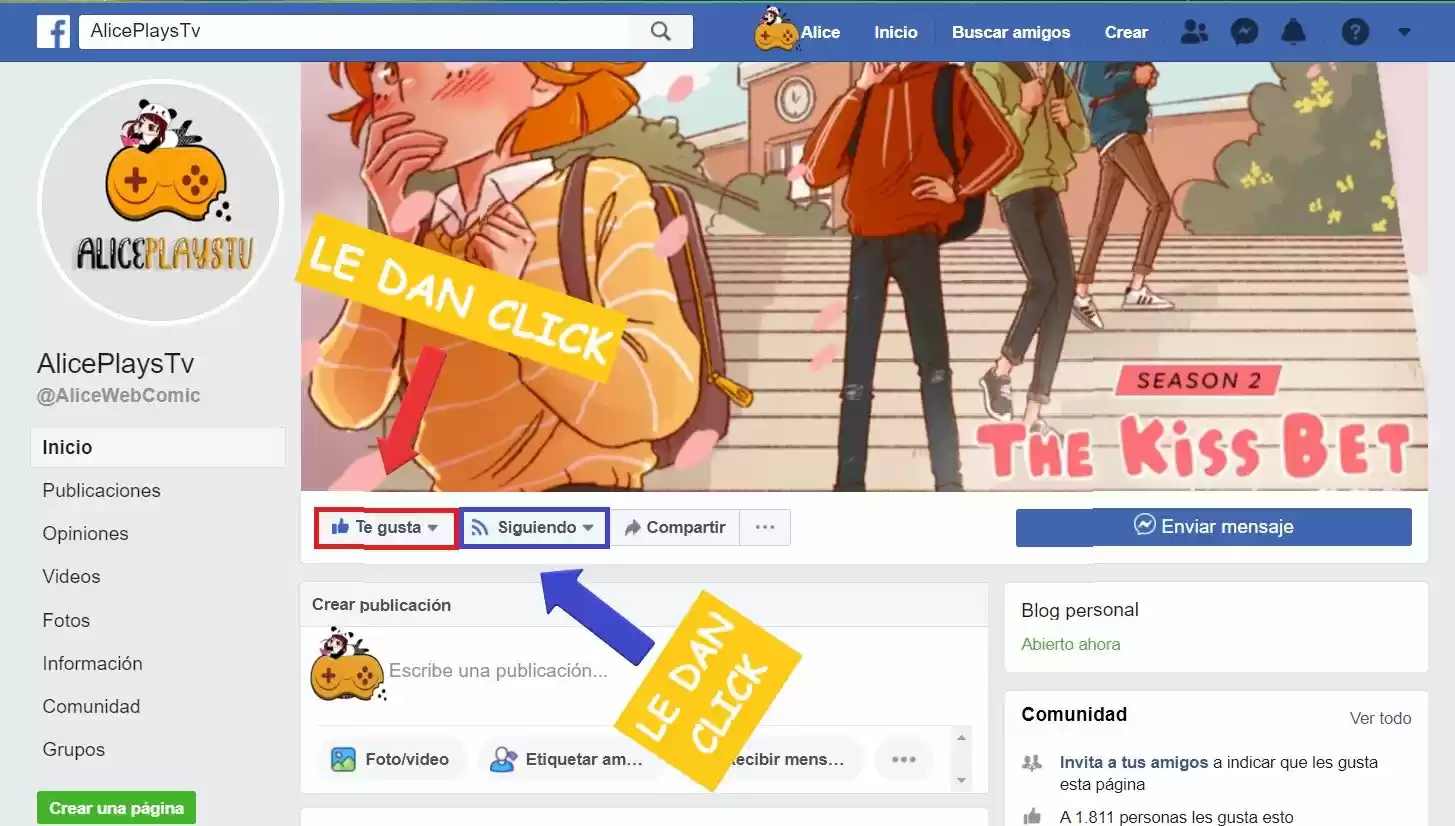
Task: Click the share arrow icon in Compartir
Action: pyautogui.click(x=632, y=527)
